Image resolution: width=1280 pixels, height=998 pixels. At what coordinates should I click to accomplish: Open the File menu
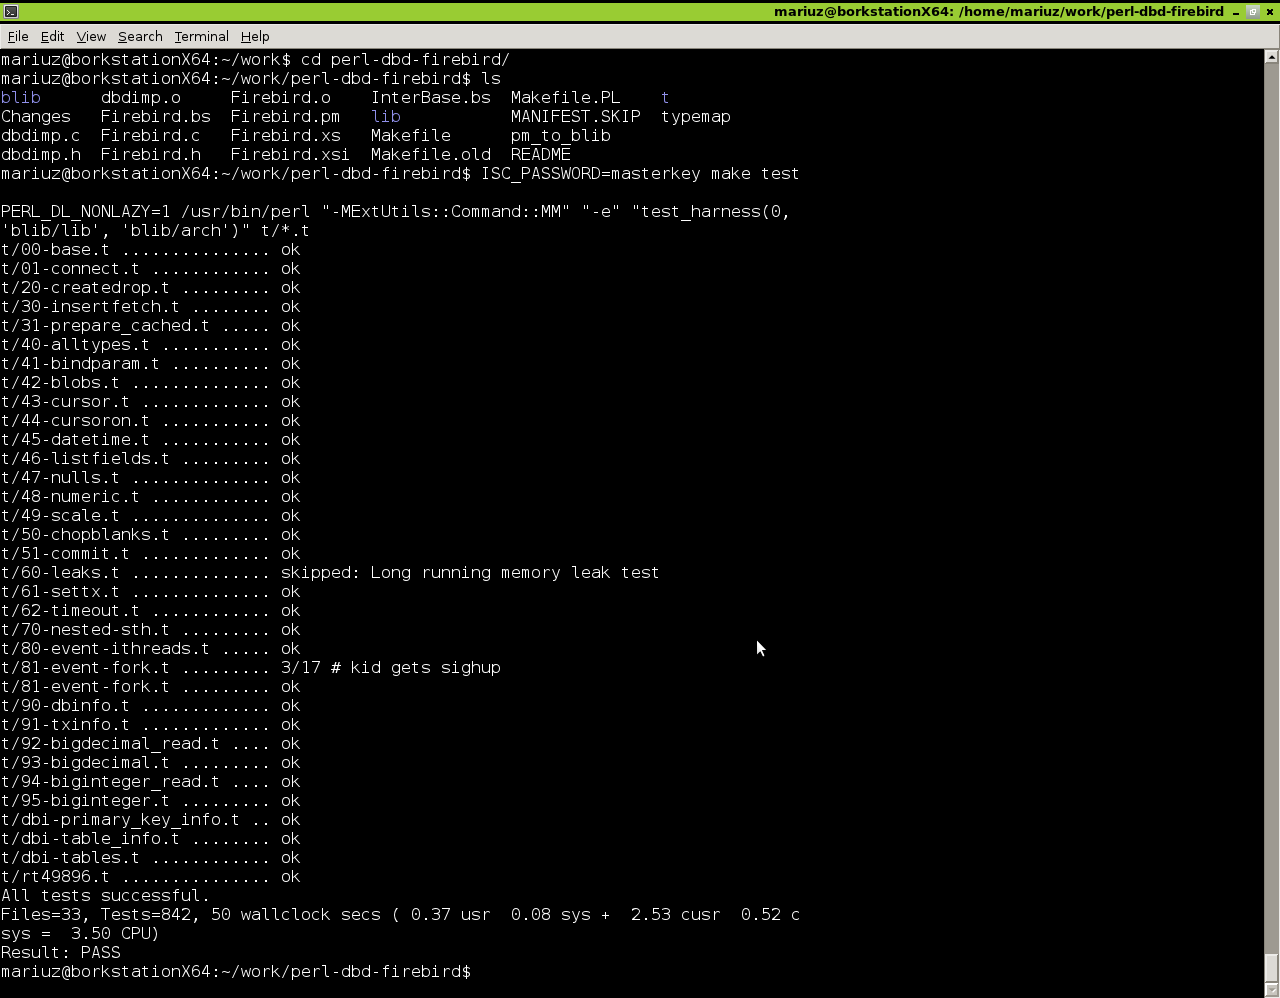pos(18,36)
